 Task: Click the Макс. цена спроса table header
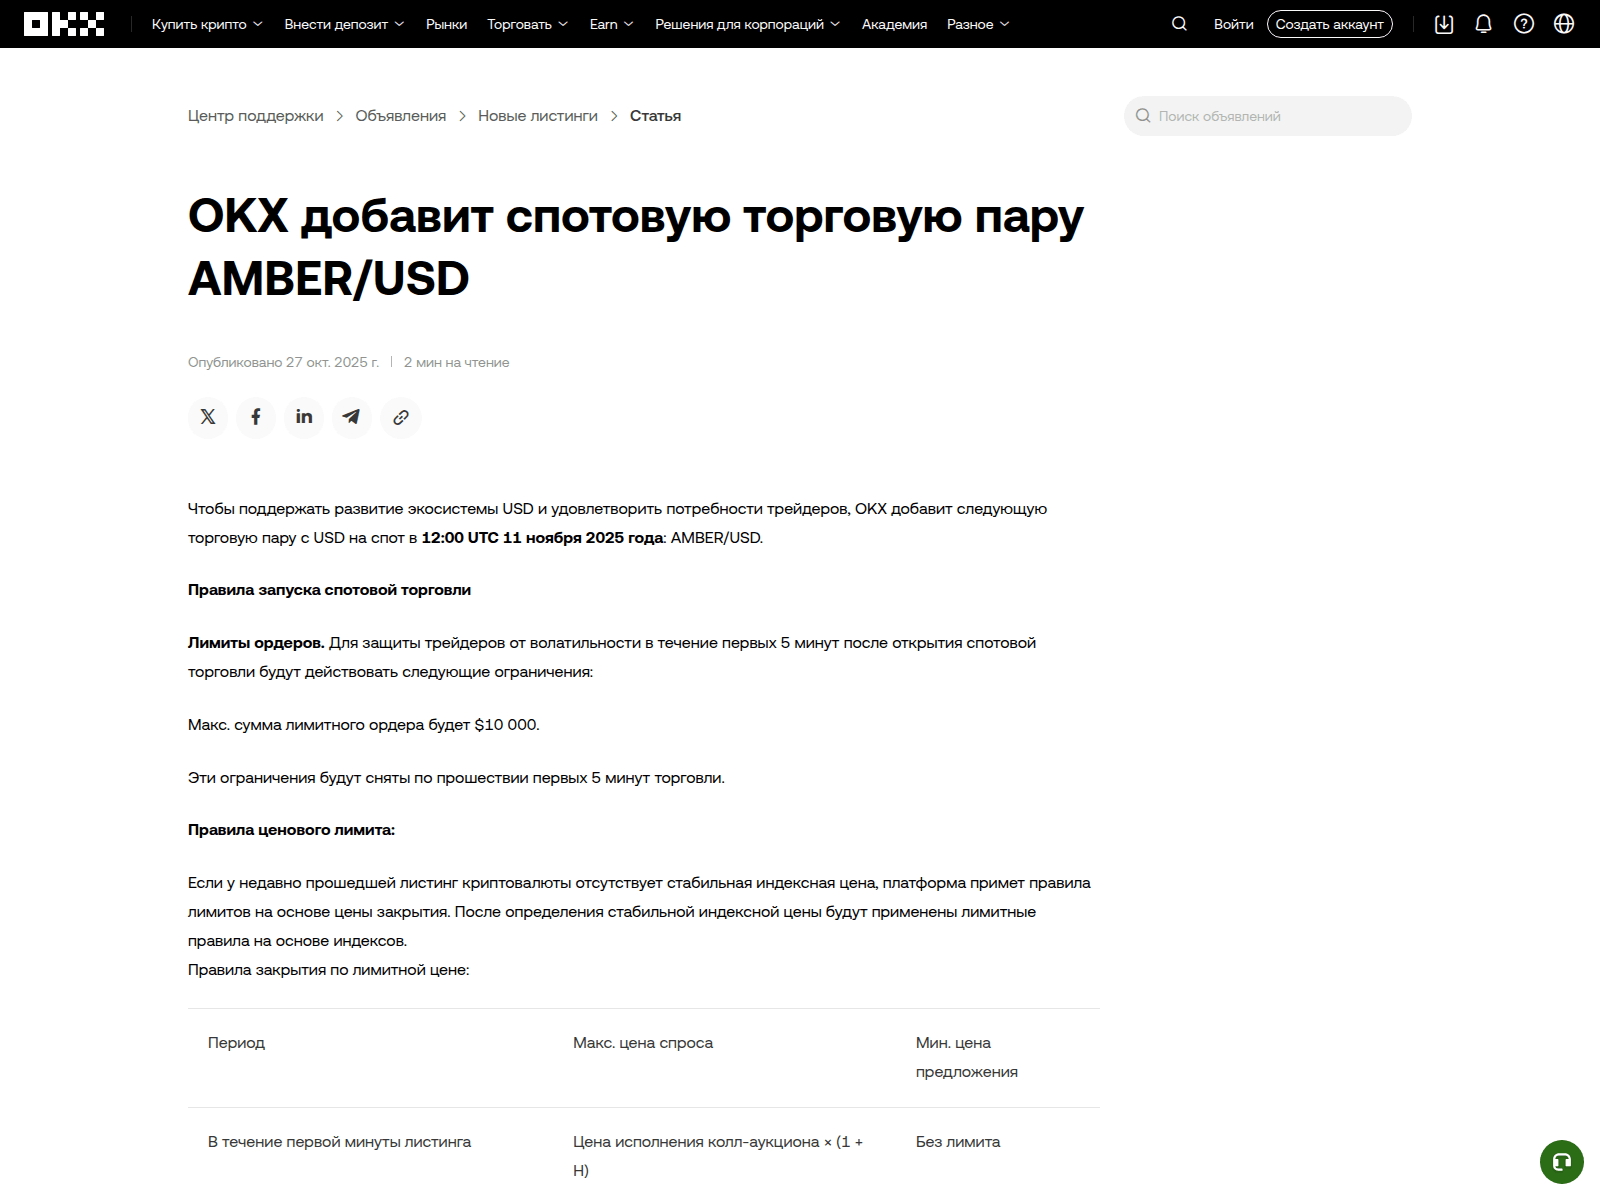(643, 1043)
